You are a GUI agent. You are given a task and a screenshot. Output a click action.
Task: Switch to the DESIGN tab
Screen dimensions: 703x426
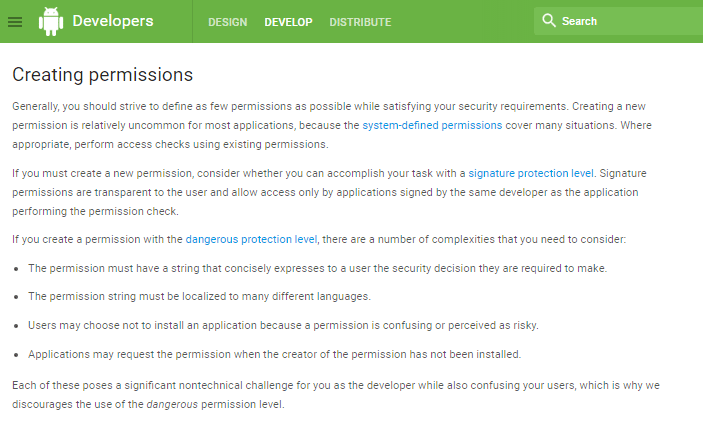(227, 22)
